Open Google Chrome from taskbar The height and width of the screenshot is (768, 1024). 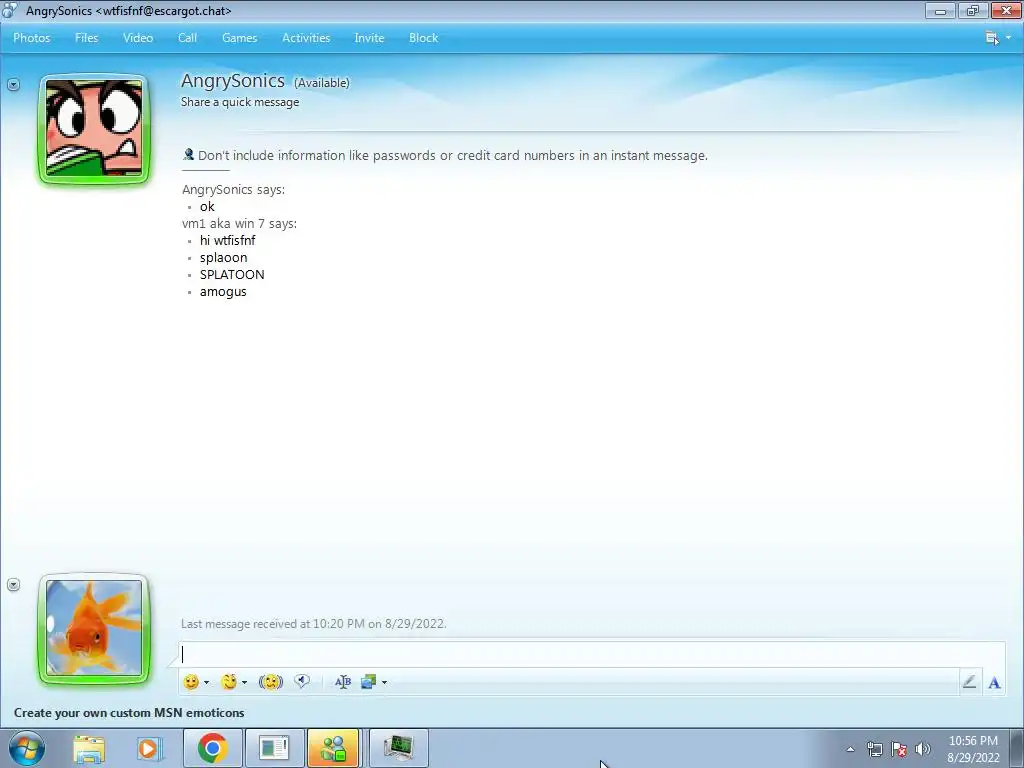tap(212, 748)
